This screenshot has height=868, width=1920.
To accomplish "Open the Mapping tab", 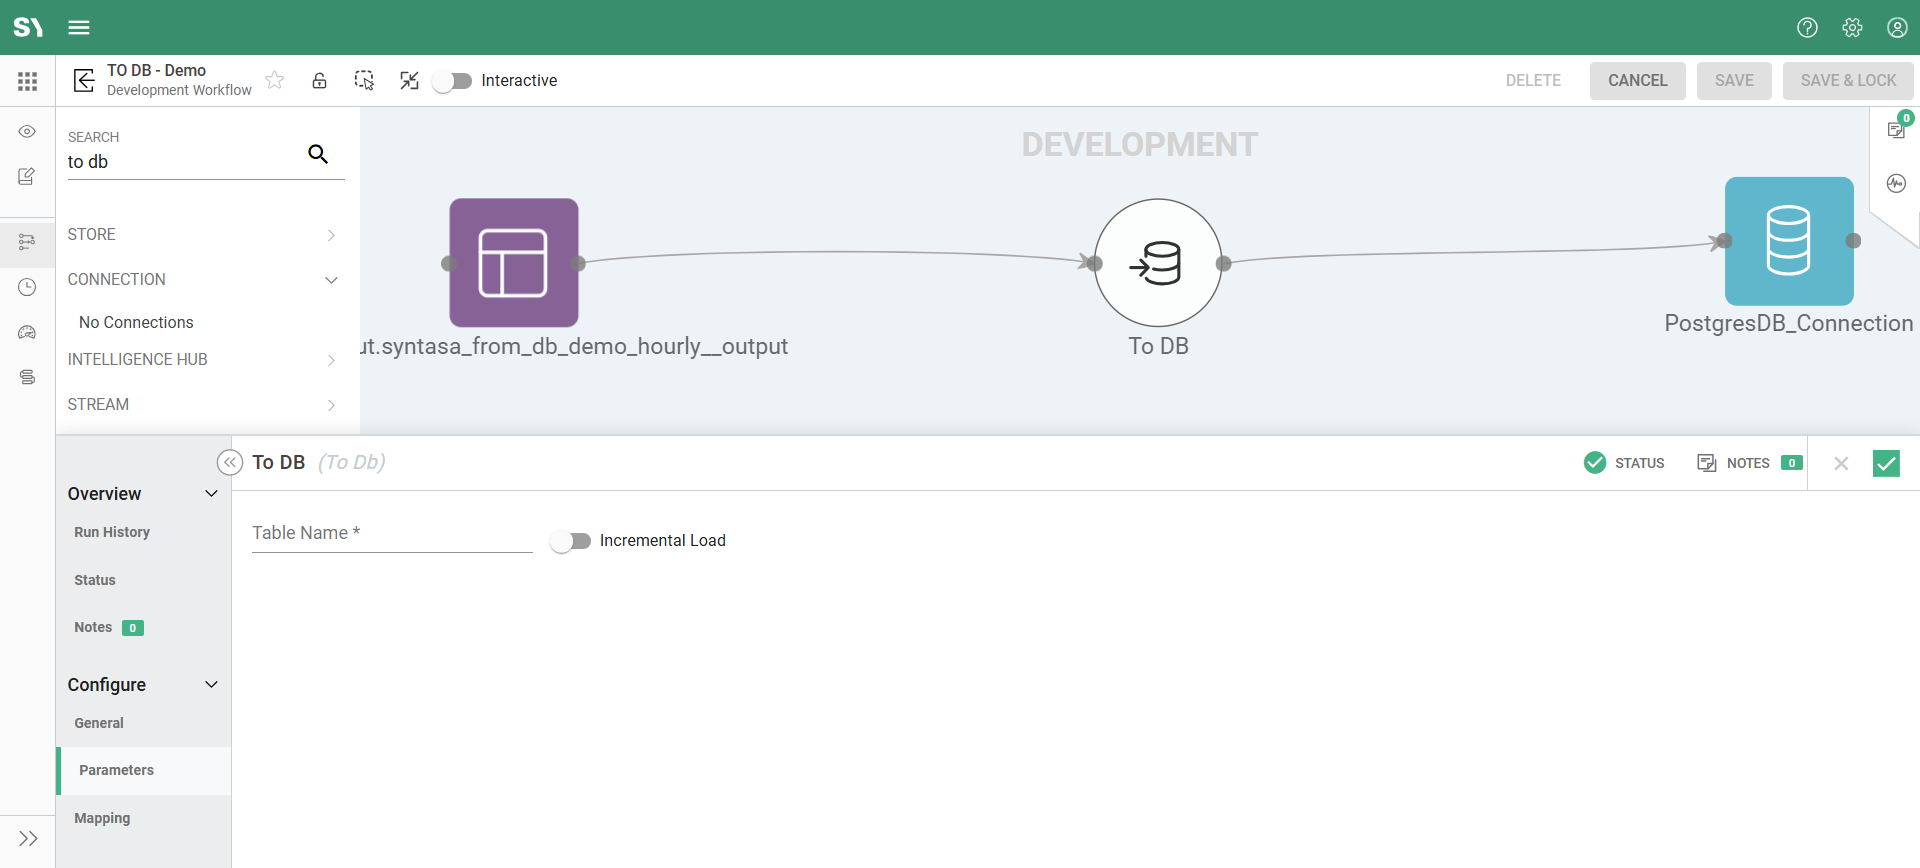I will click(102, 818).
